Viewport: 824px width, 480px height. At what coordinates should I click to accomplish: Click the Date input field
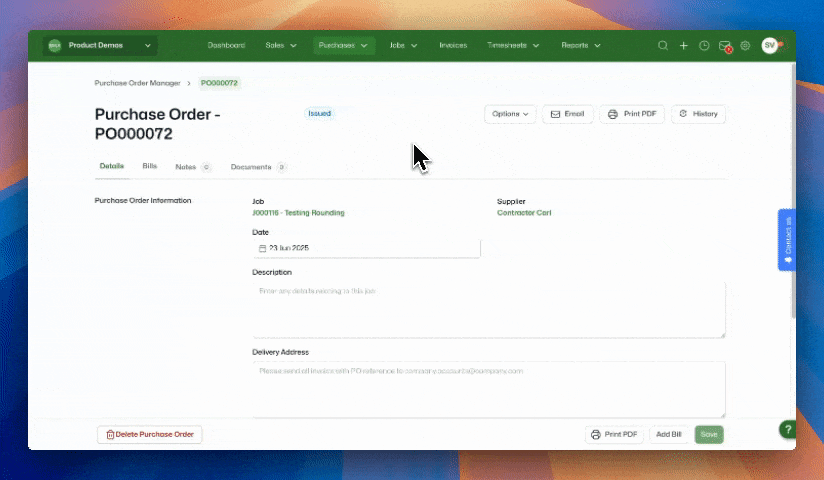(x=366, y=248)
